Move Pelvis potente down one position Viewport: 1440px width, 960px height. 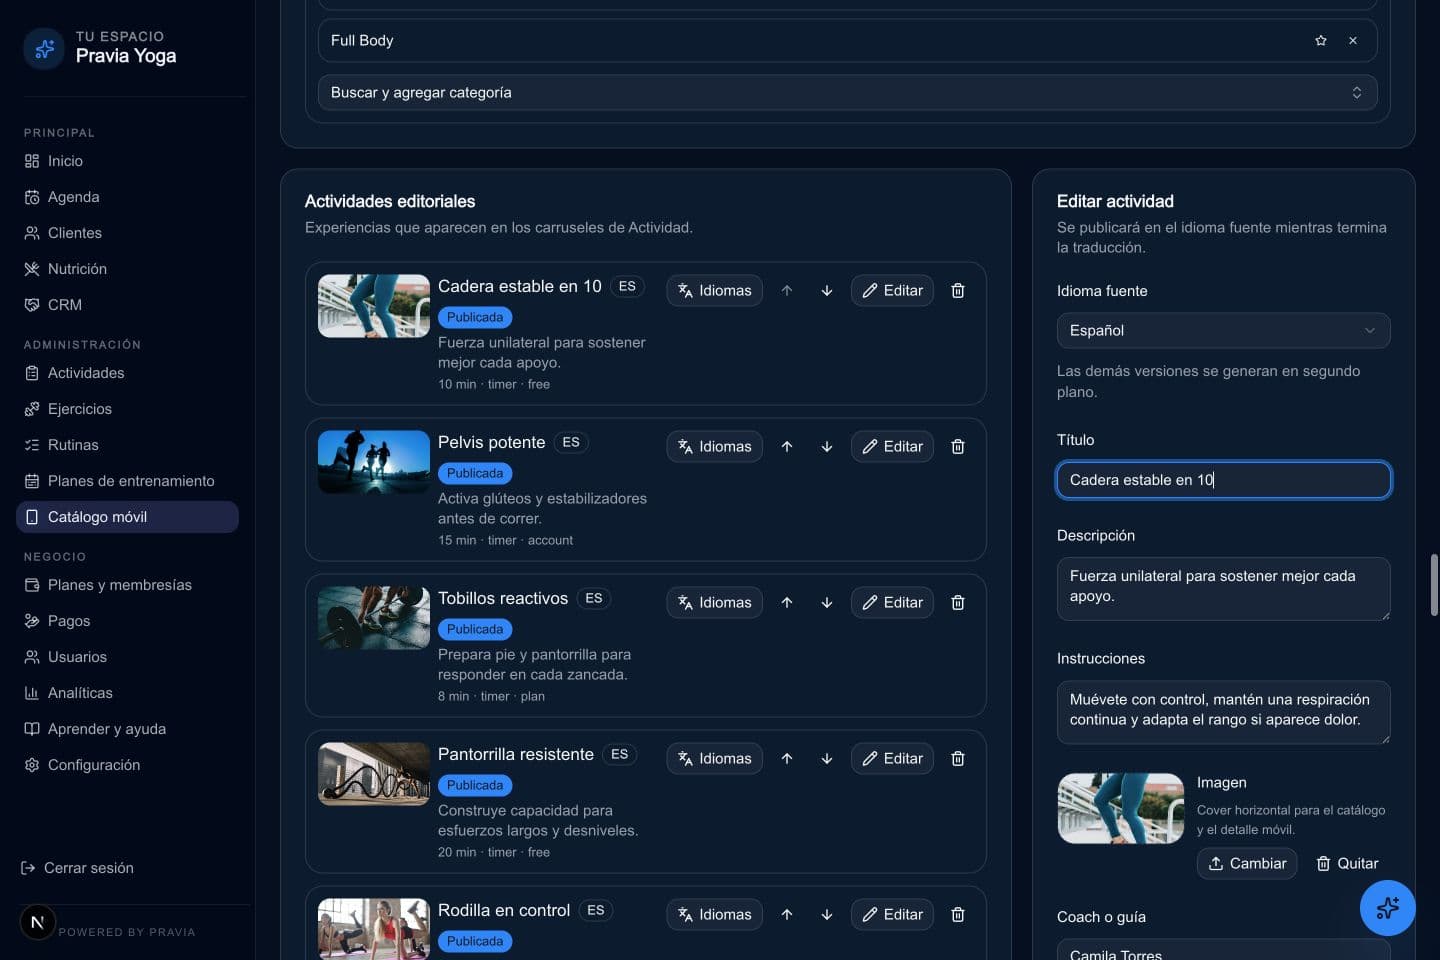tap(827, 446)
